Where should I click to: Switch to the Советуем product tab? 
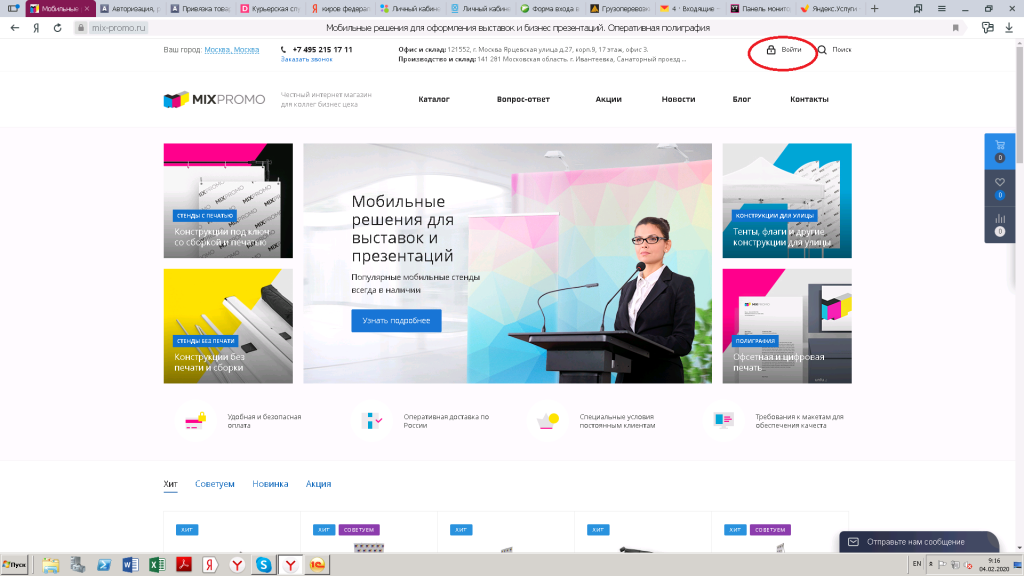click(x=215, y=484)
